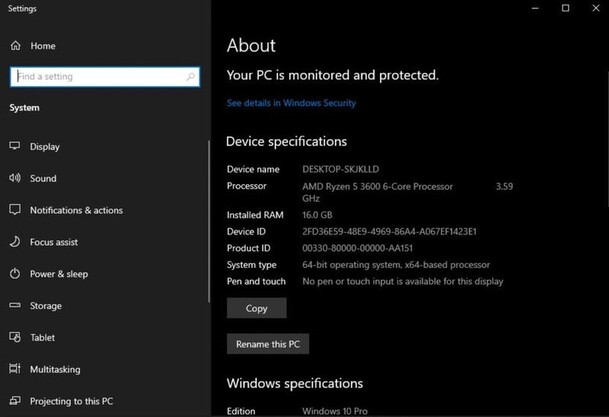Click the Tablet icon in sidebar
609x417 pixels.
[15, 338]
